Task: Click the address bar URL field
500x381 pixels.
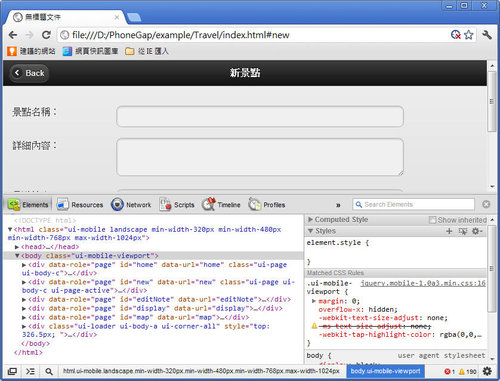Action: point(253,35)
